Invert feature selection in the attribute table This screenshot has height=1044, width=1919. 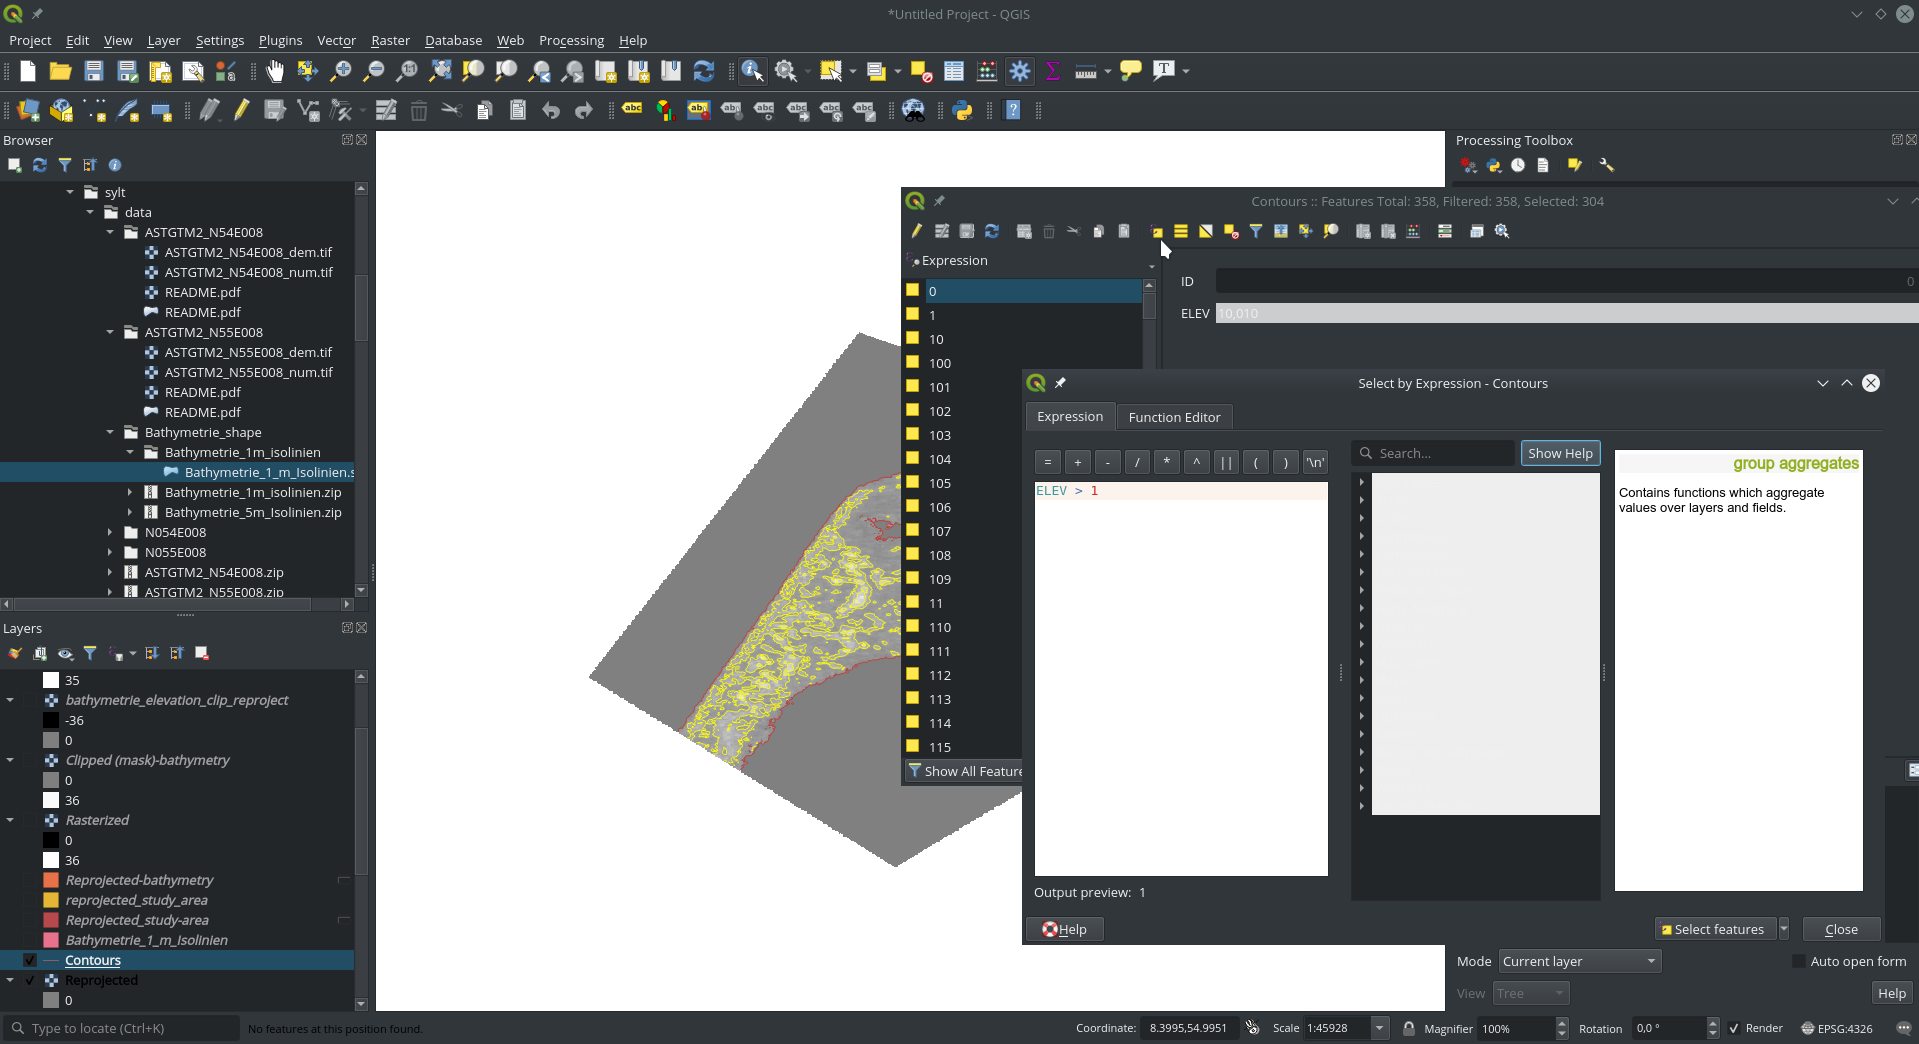pyautogui.click(x=1204, y=231)
